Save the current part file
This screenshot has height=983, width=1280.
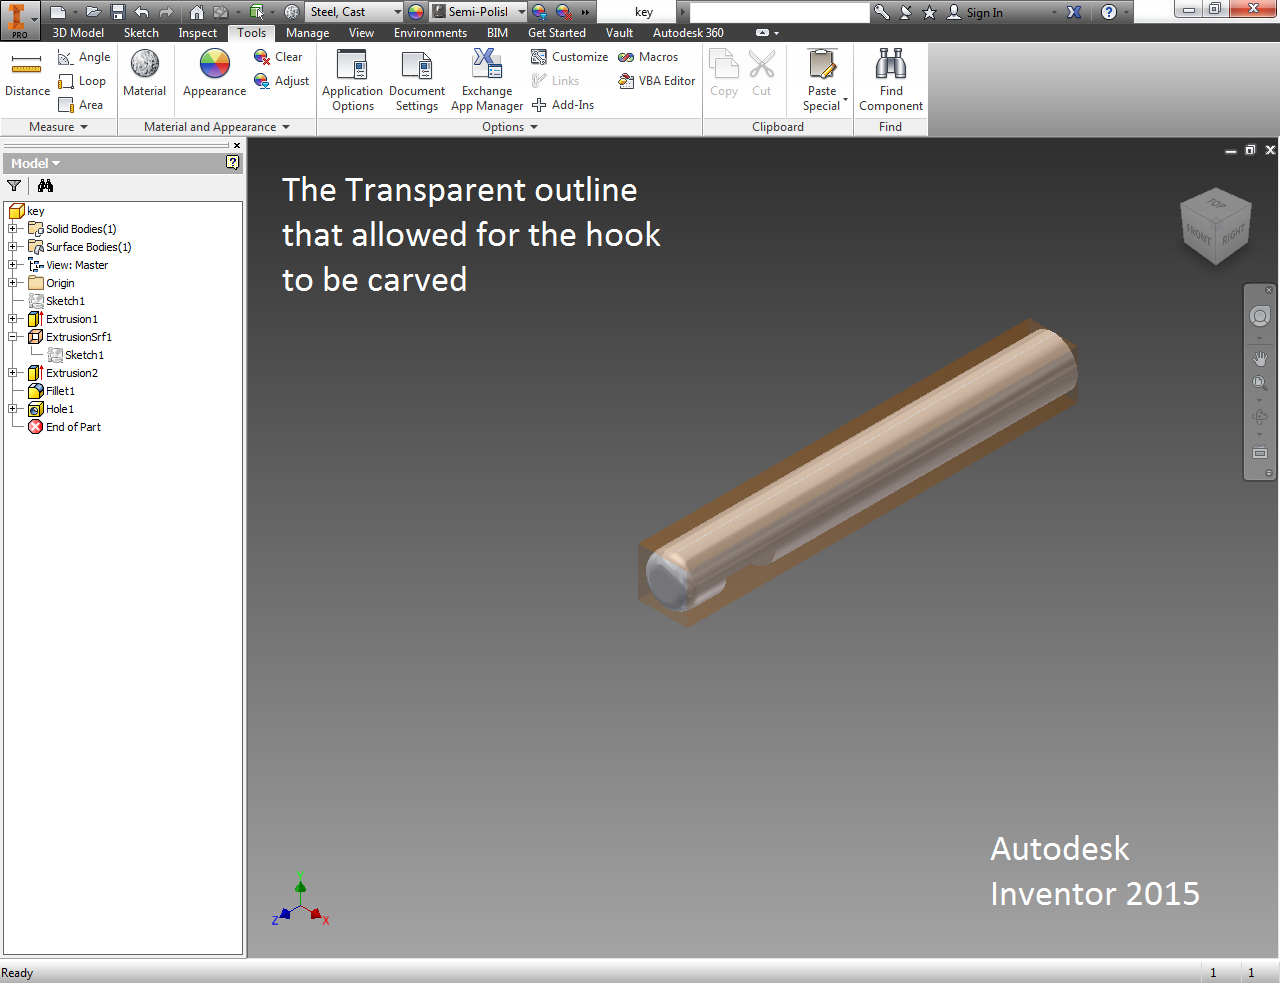(x=118, y=12)
